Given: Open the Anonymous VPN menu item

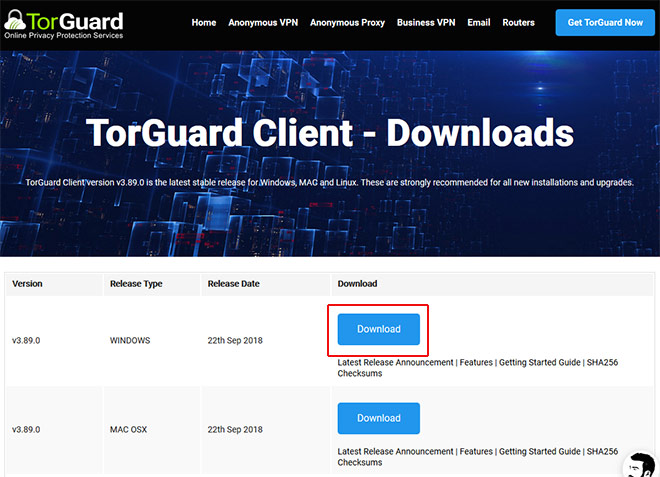Looking at the screenshot, I should click(x=263, y=23).
